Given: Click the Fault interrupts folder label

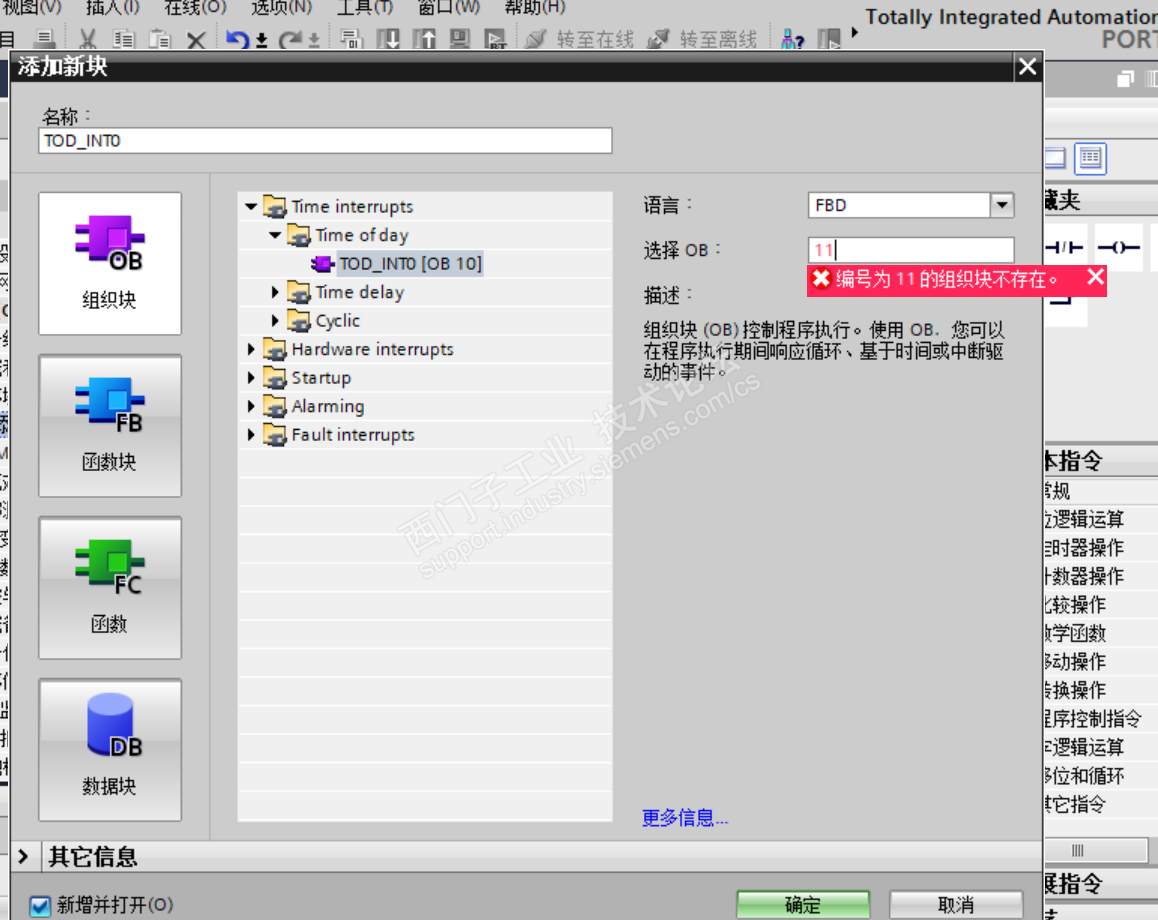Looking at the screenshot, I should (353, 435).
